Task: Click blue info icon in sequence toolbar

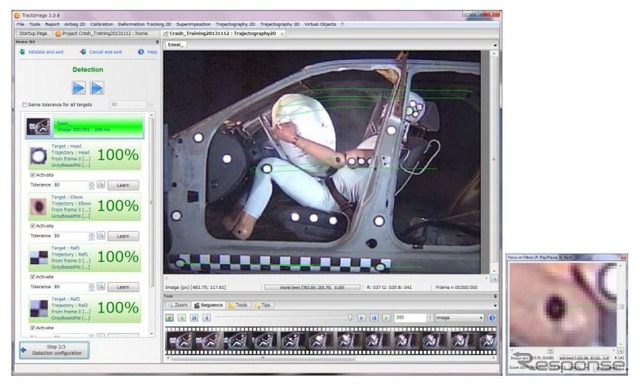Action: click(492, 317)
